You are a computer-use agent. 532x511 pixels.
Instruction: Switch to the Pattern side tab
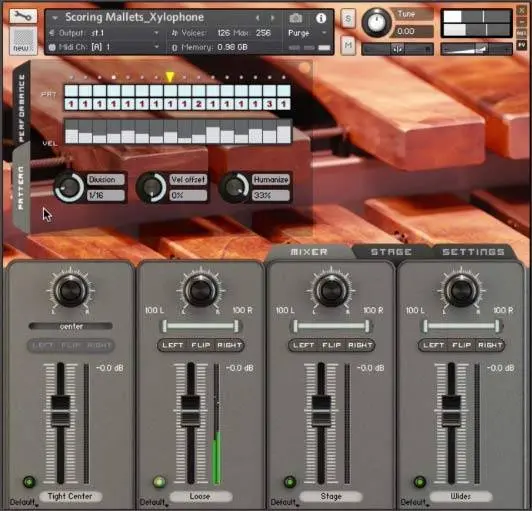click(x=21, y=188)
